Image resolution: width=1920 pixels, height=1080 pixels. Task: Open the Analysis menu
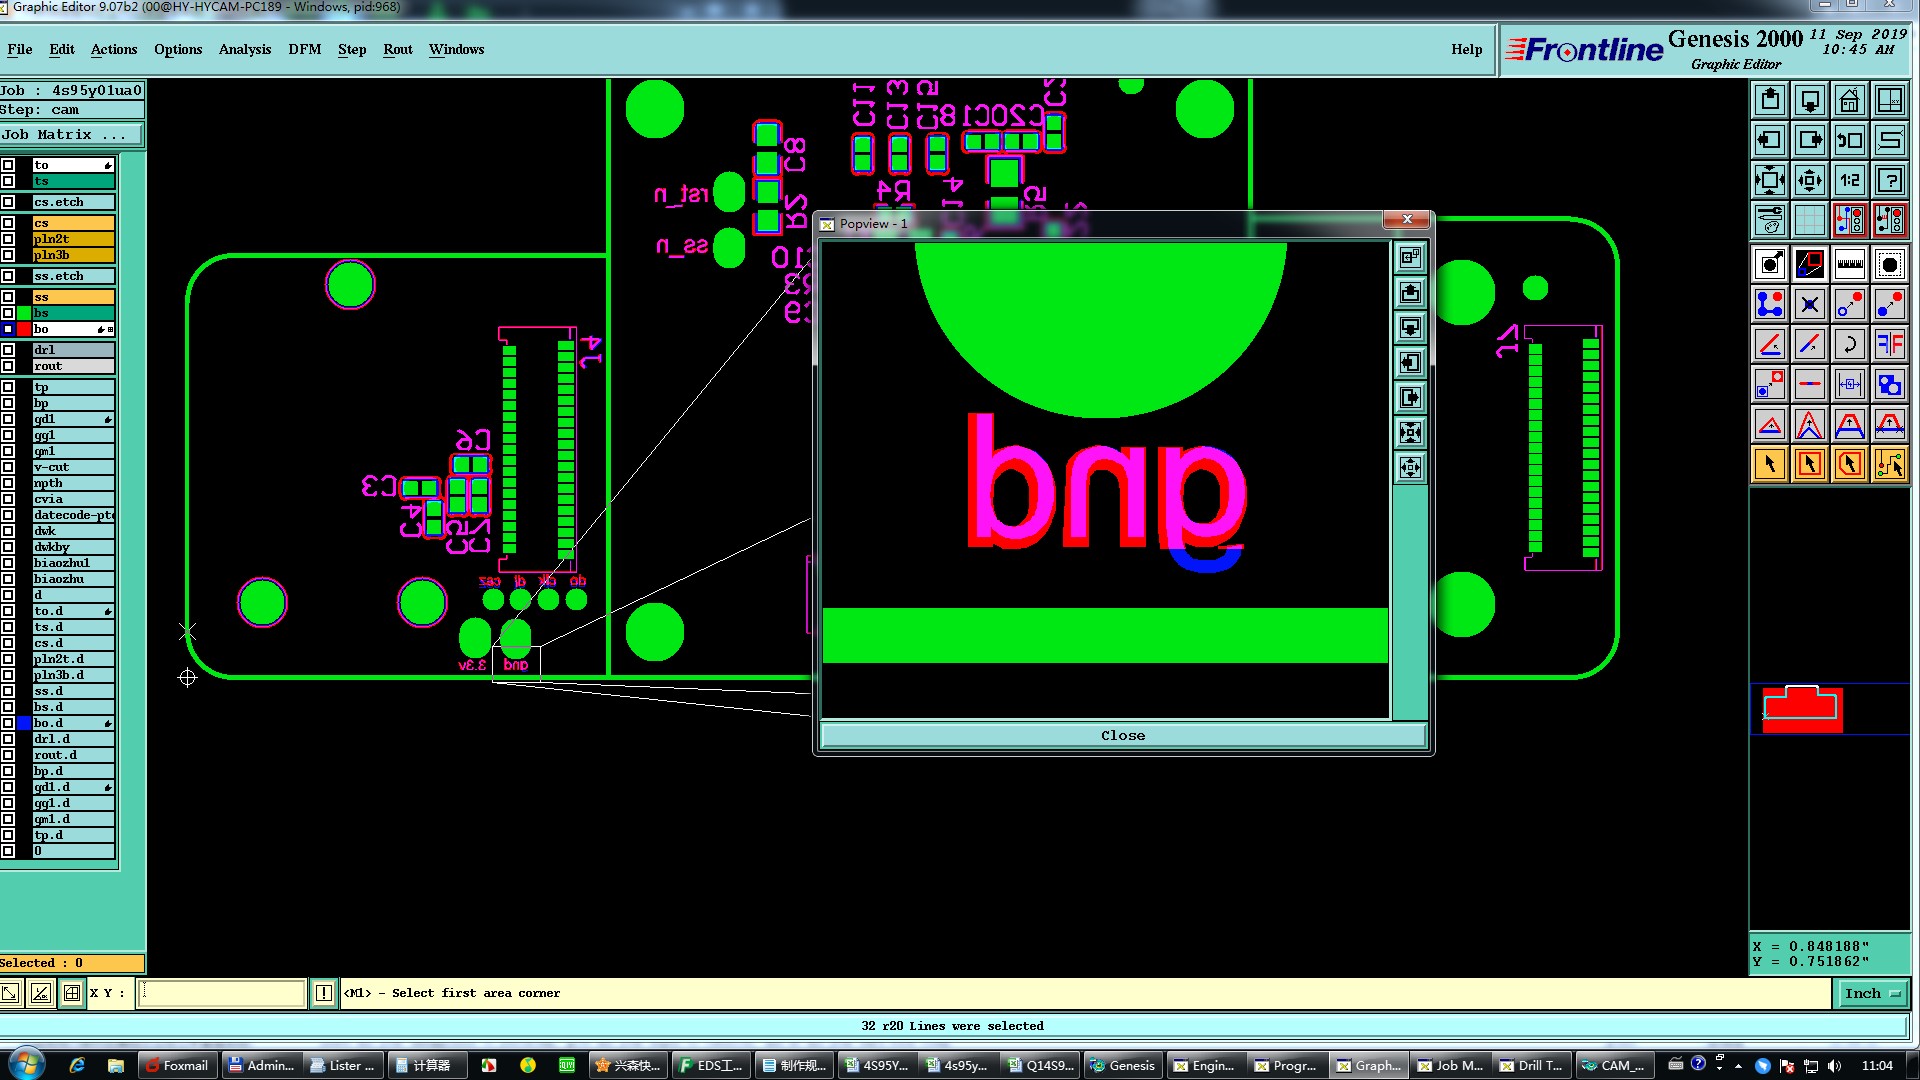pos(244,49)
